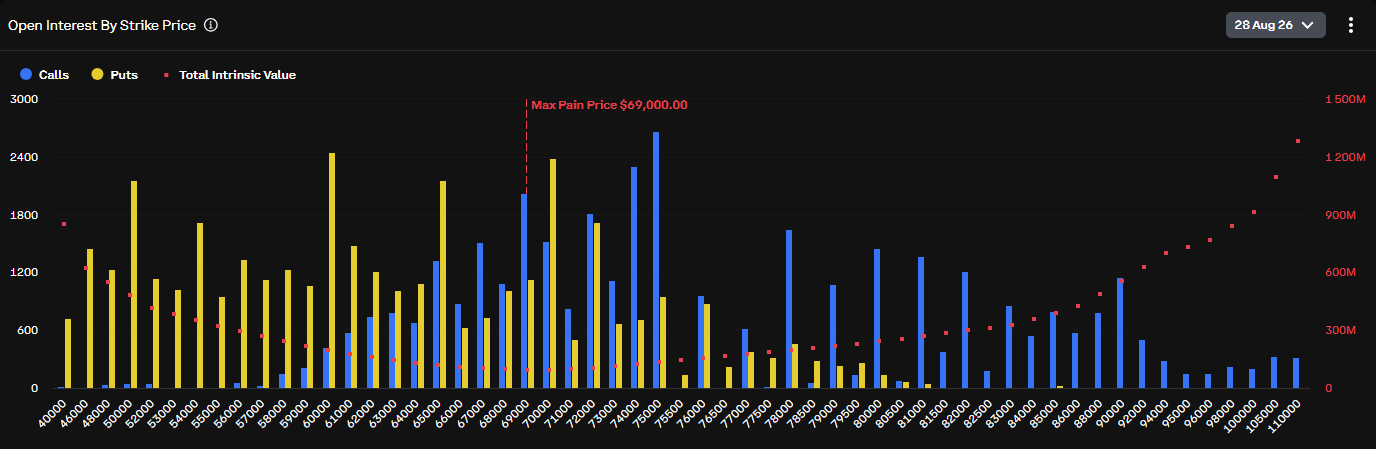Image resolution: width=1376 pixels, height=449 pixels.
Task: Click the 75000 strike label on x-axis
Action: (x=646, y=413)
